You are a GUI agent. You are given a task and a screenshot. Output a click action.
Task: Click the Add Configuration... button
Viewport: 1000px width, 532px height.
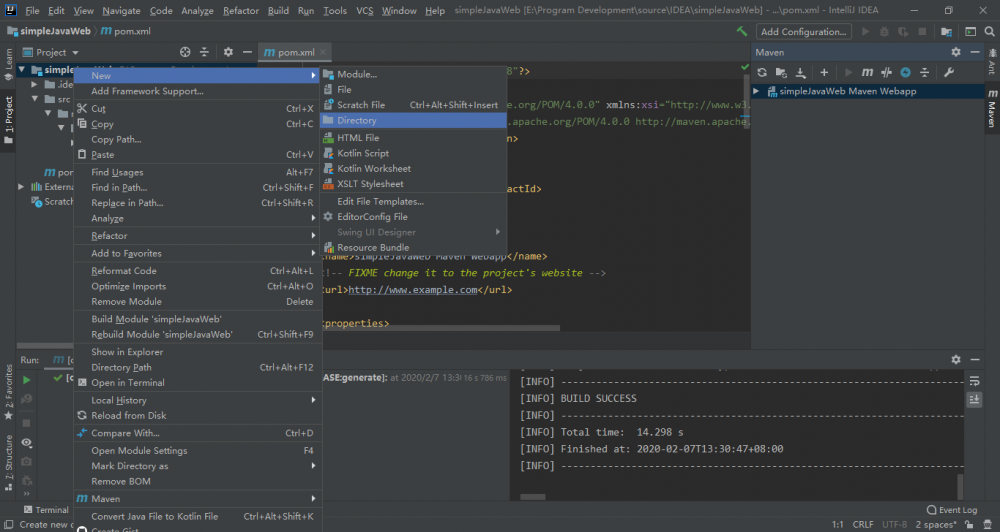(x=804, y=31)
